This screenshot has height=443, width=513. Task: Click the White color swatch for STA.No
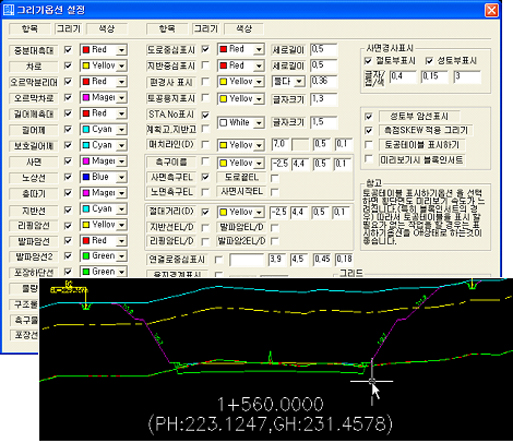(223, 123)
